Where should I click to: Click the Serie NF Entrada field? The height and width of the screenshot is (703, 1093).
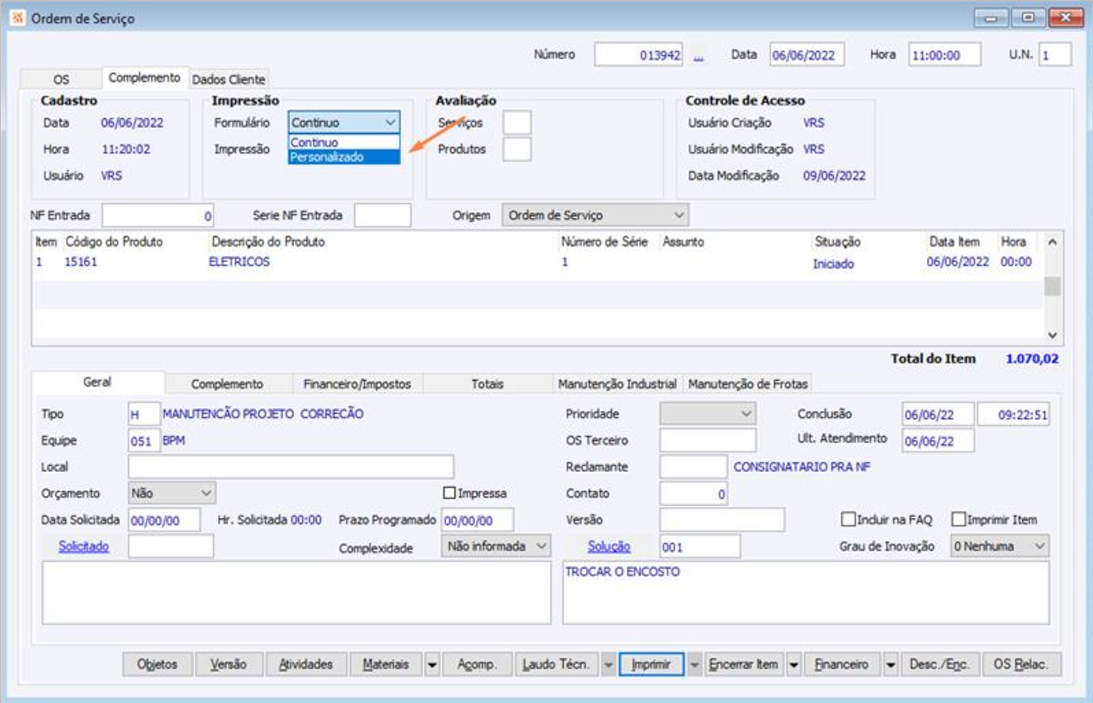[x=383, y=215]
